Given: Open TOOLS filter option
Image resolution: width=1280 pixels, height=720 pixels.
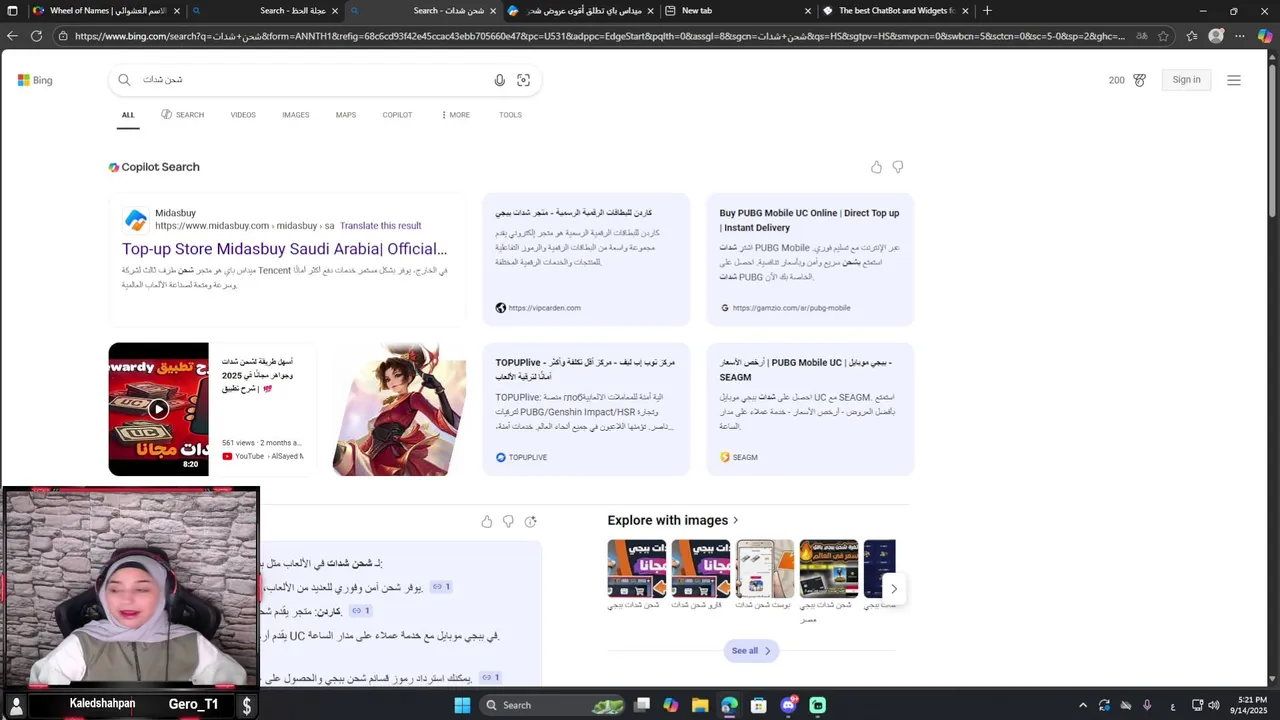Looking at the screenshot, I should point(511,115).
